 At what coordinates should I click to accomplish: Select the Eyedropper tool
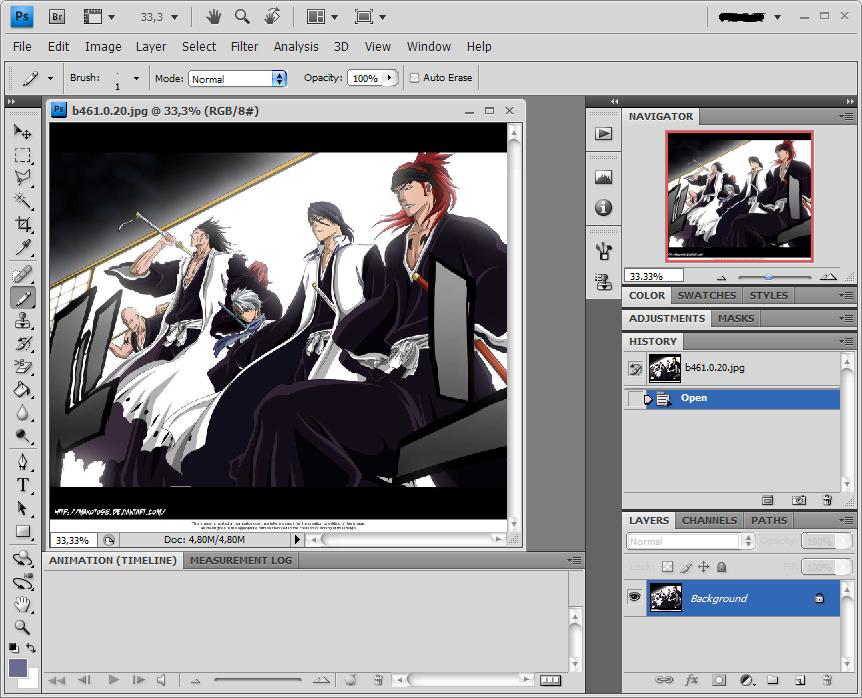pyautogui.click(x=23, y=248)
